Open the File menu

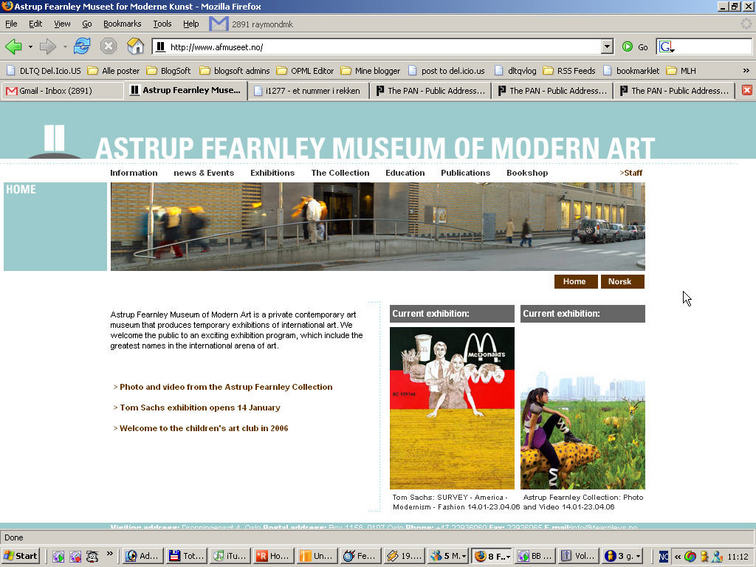pos(11,24)
